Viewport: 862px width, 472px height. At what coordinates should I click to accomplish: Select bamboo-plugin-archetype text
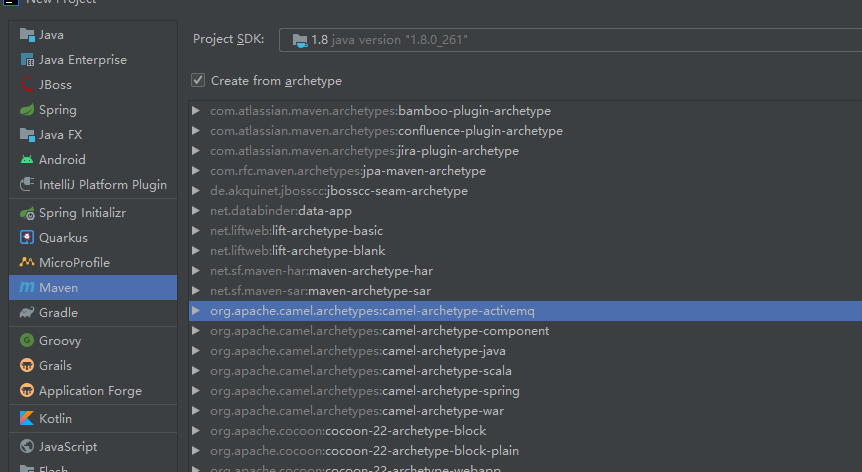(474, 111)
